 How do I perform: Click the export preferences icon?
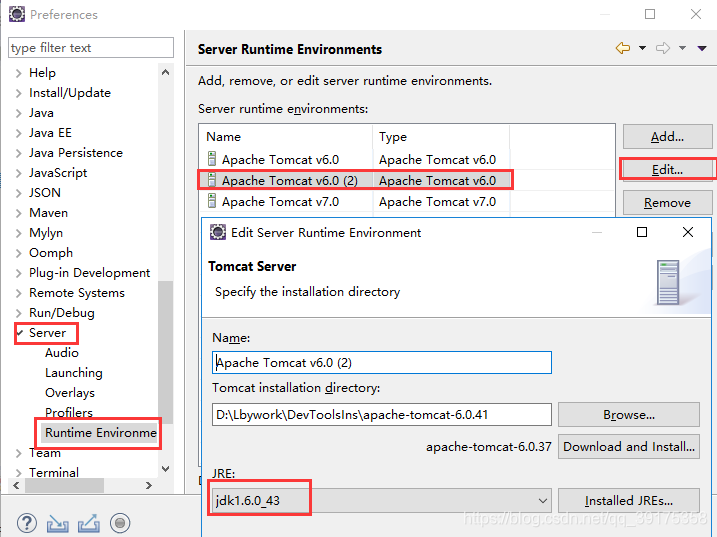coord(89,523)
